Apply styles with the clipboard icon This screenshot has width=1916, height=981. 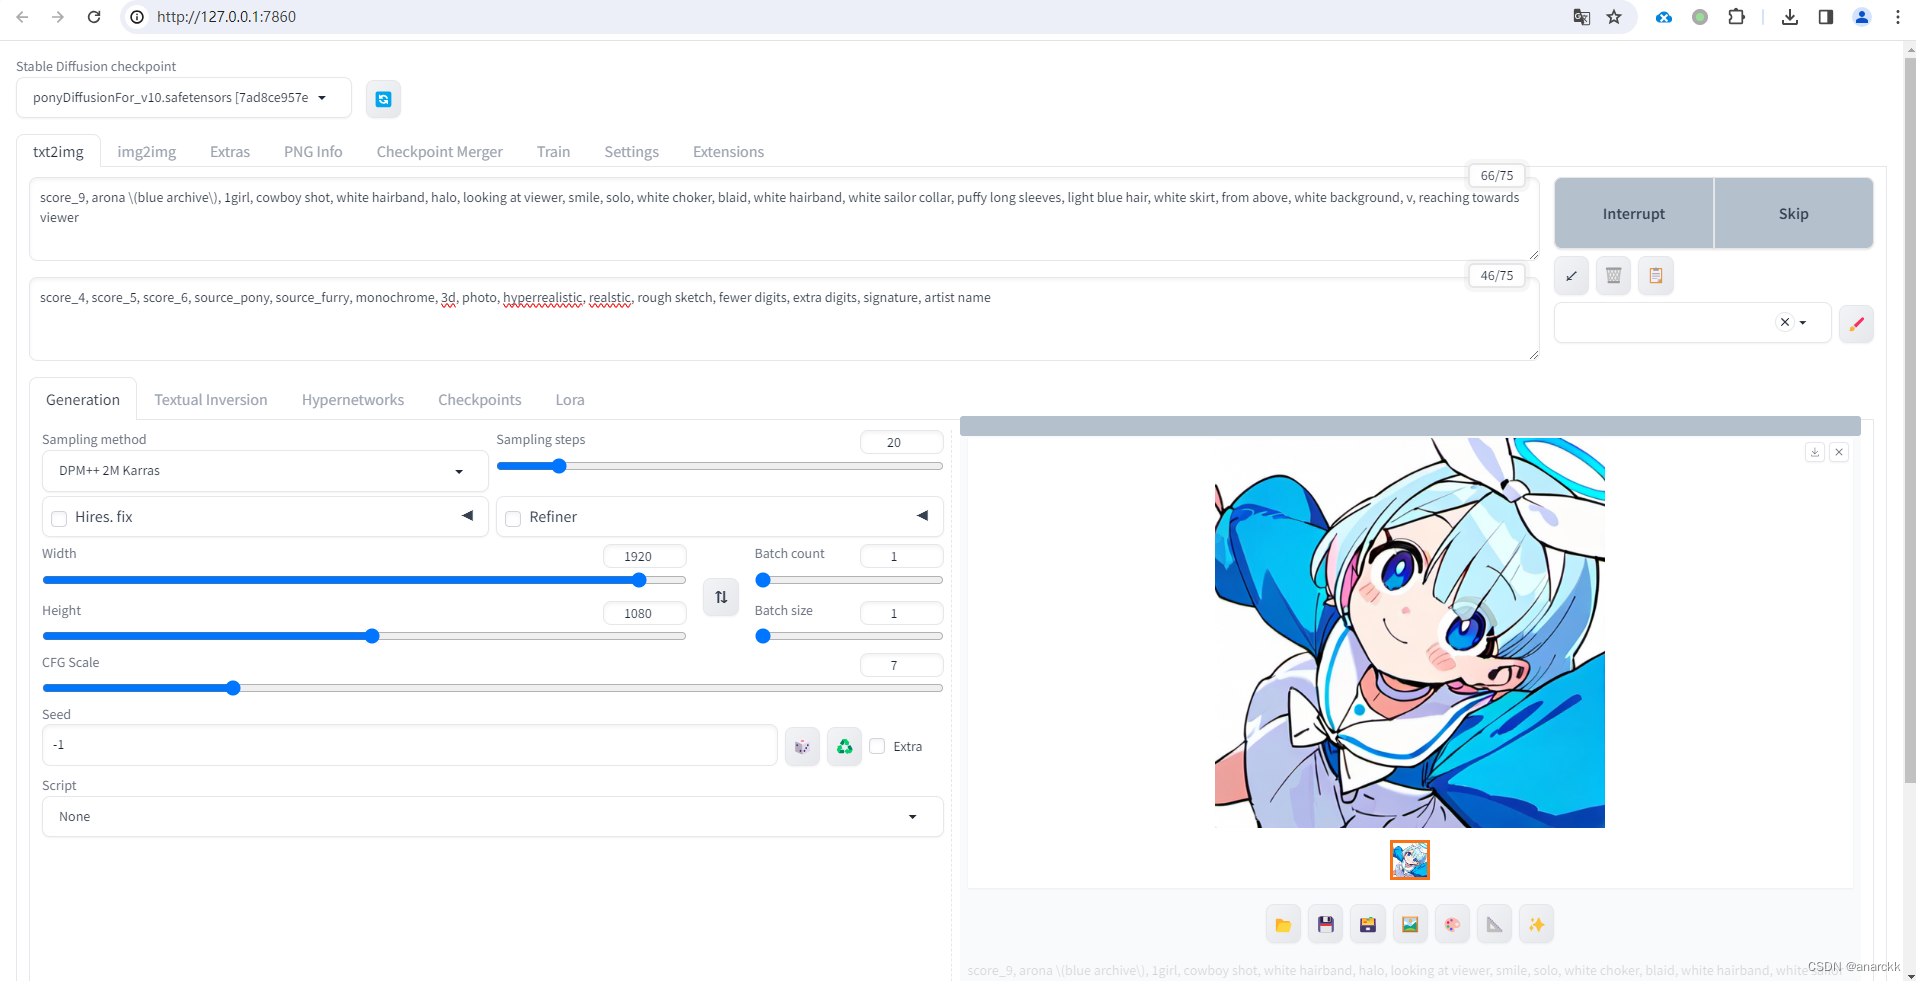pos(1656,276)
